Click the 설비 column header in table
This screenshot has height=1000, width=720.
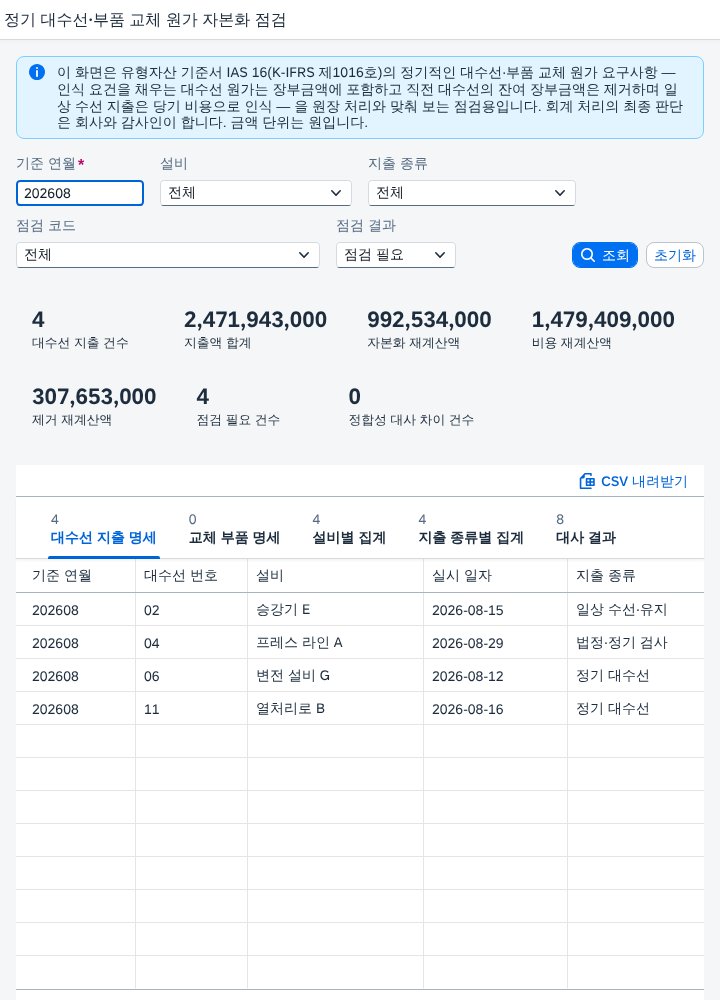[335, 576]
